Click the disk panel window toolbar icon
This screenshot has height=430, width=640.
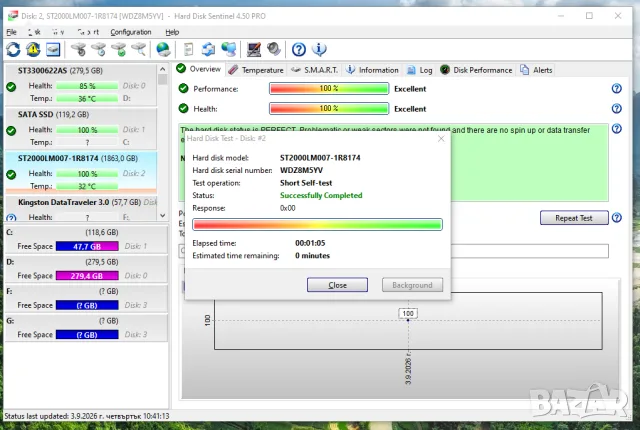[53, 49]
